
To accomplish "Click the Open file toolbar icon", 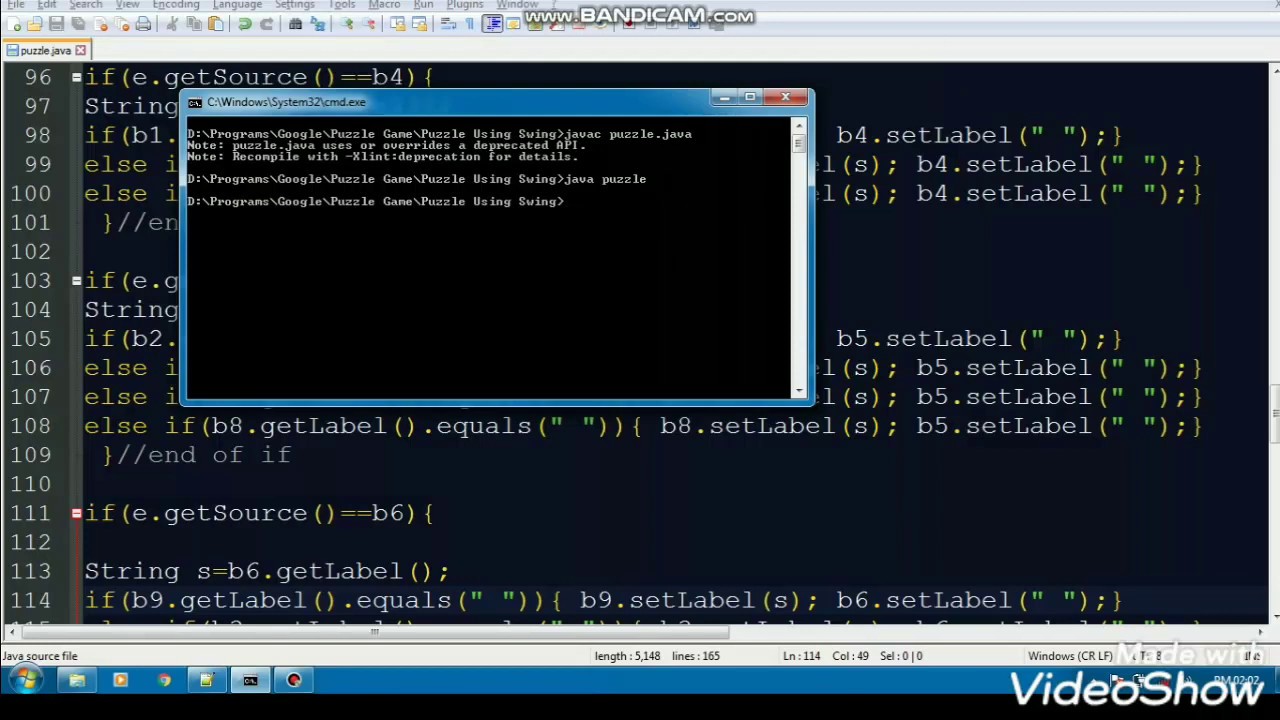I will pos(35,23).
